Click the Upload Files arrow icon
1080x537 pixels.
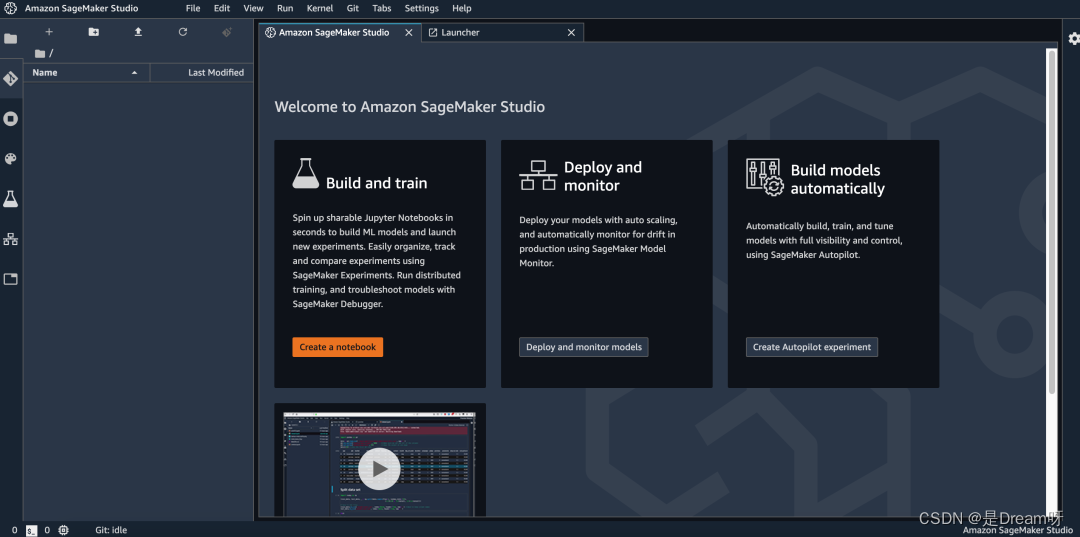(138, 32)
